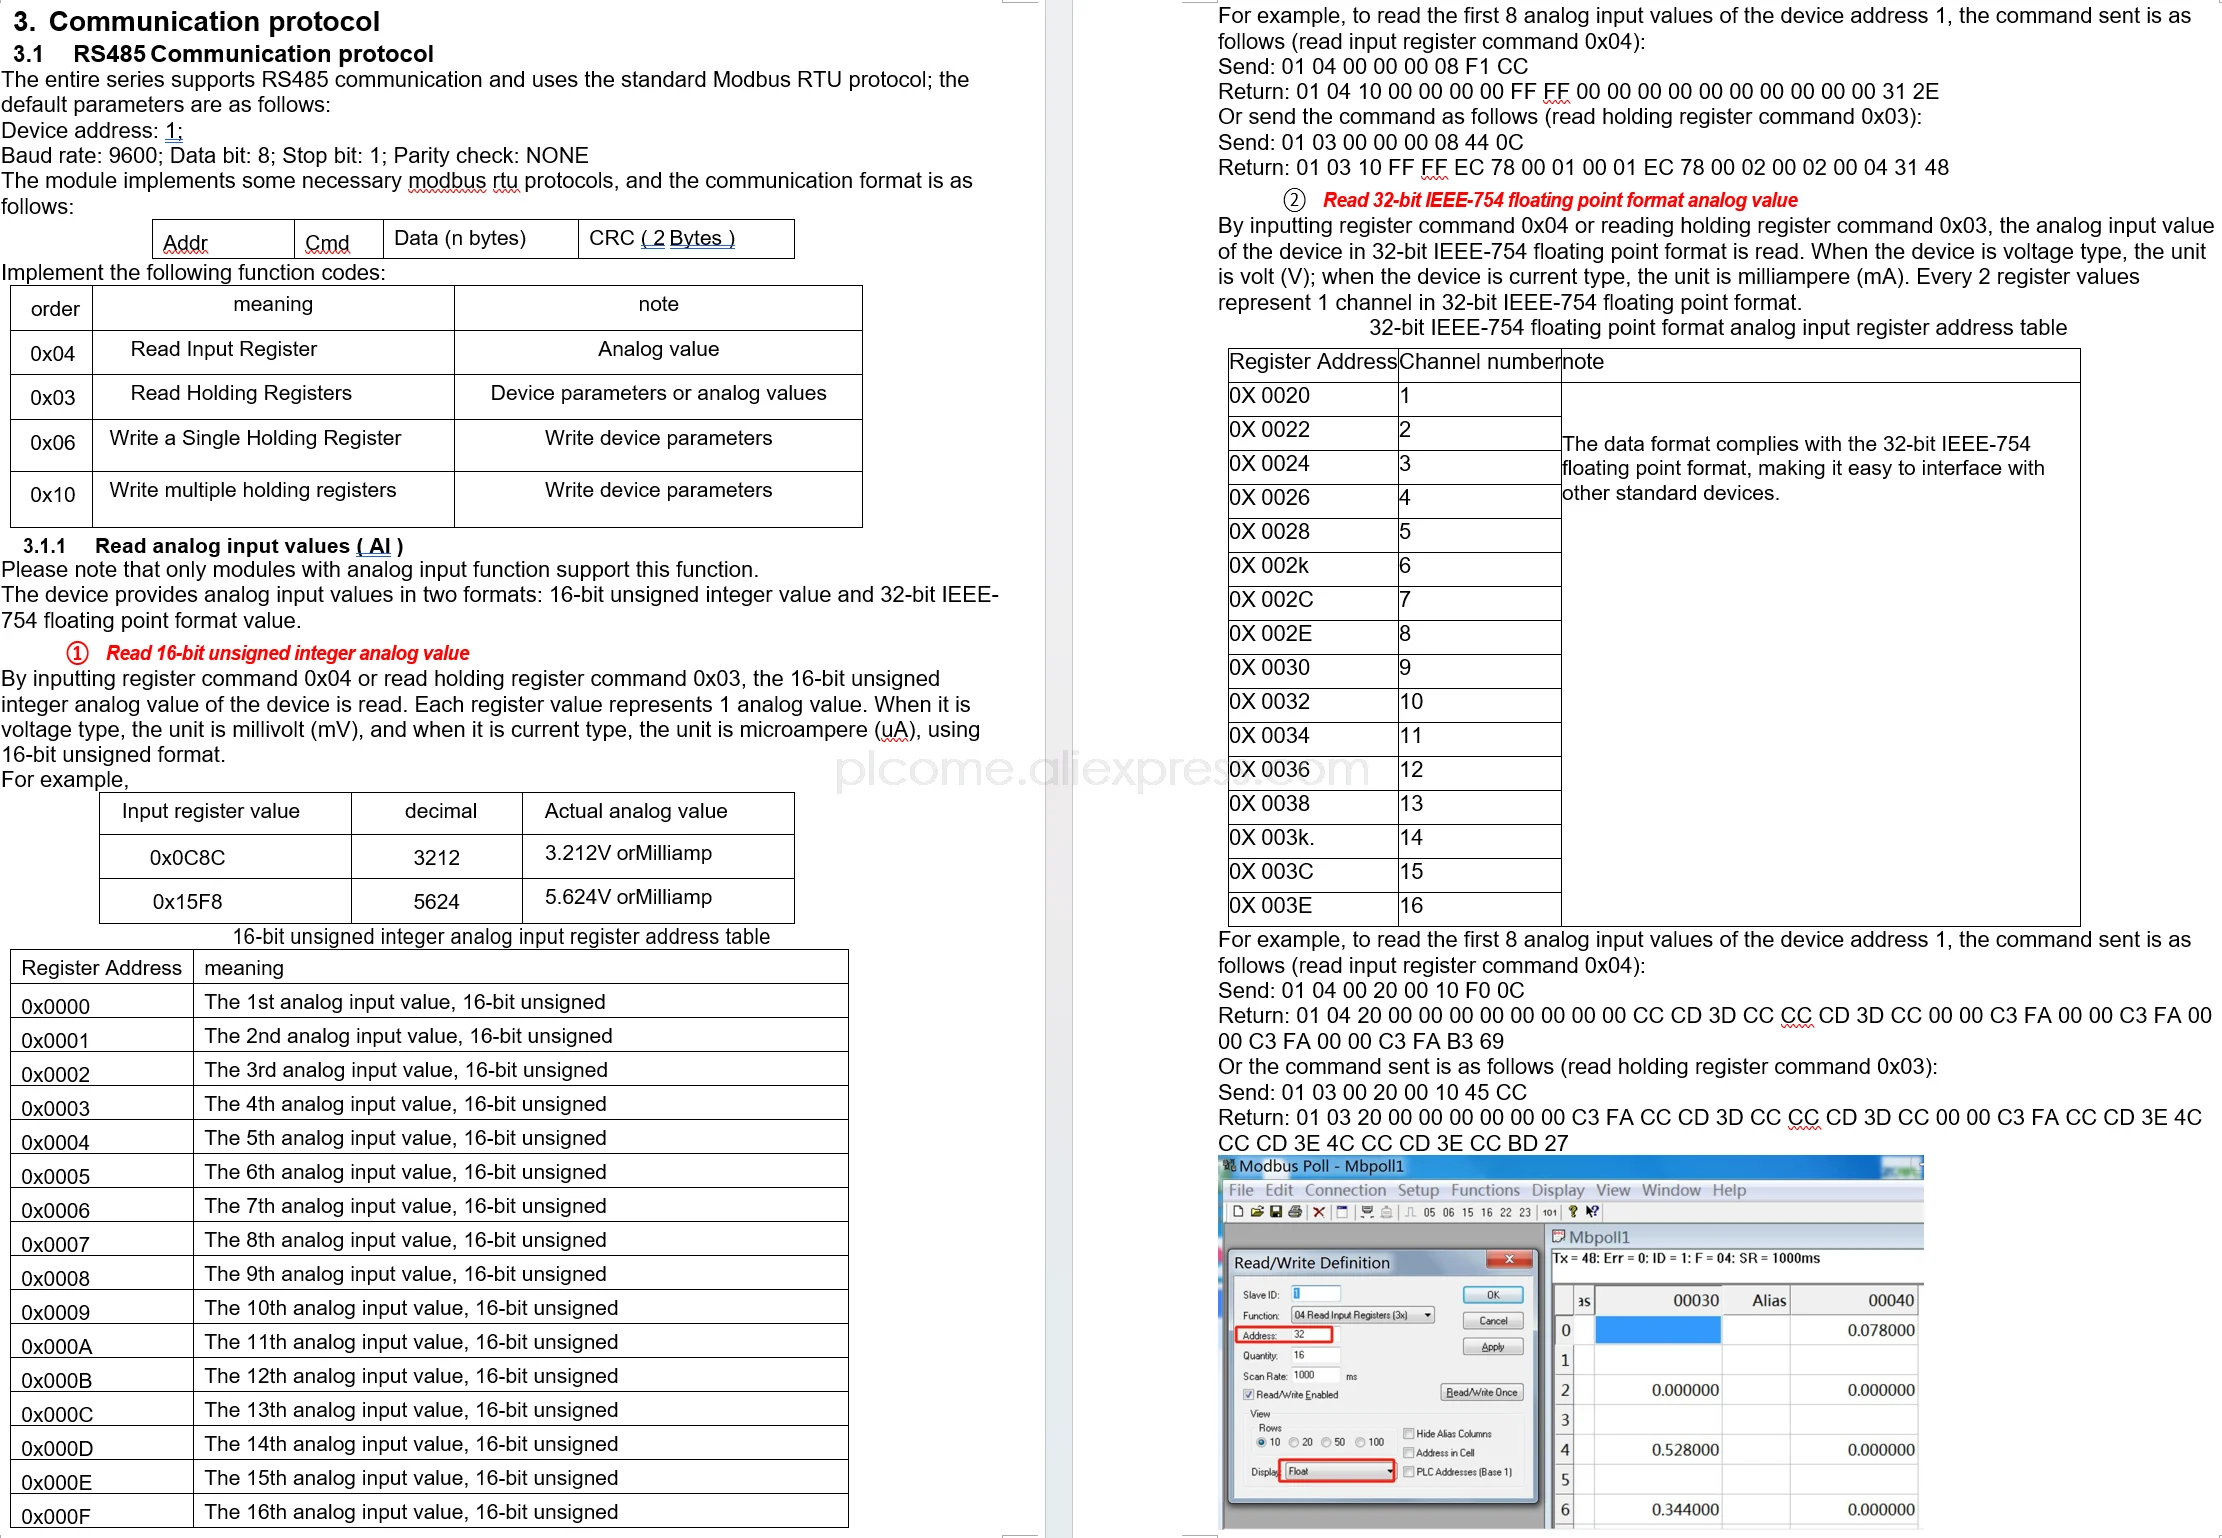
Task: Select the 20 rows radio button
Action: click(x=1294, y=1443)
